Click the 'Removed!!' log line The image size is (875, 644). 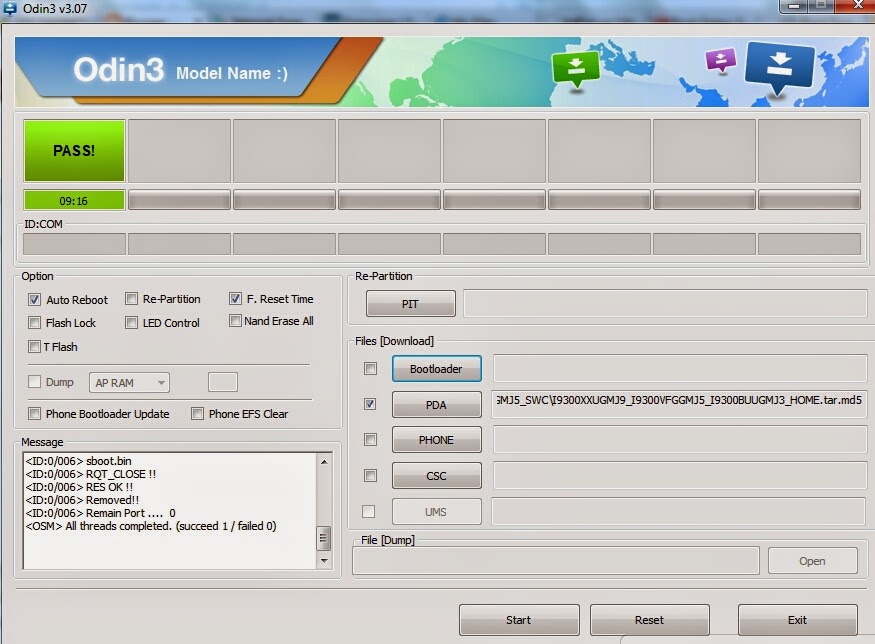point(82,499)
